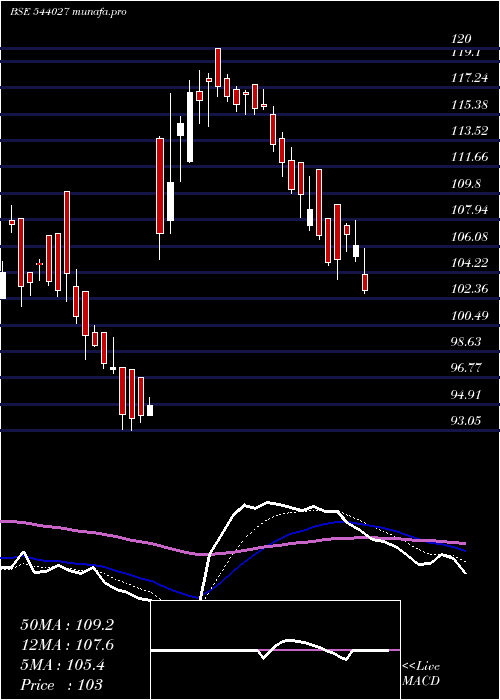The height and width of the screenshot is (700, 500).
Task: Click the 117.24 price axis label
Action: tap(470, 79)
